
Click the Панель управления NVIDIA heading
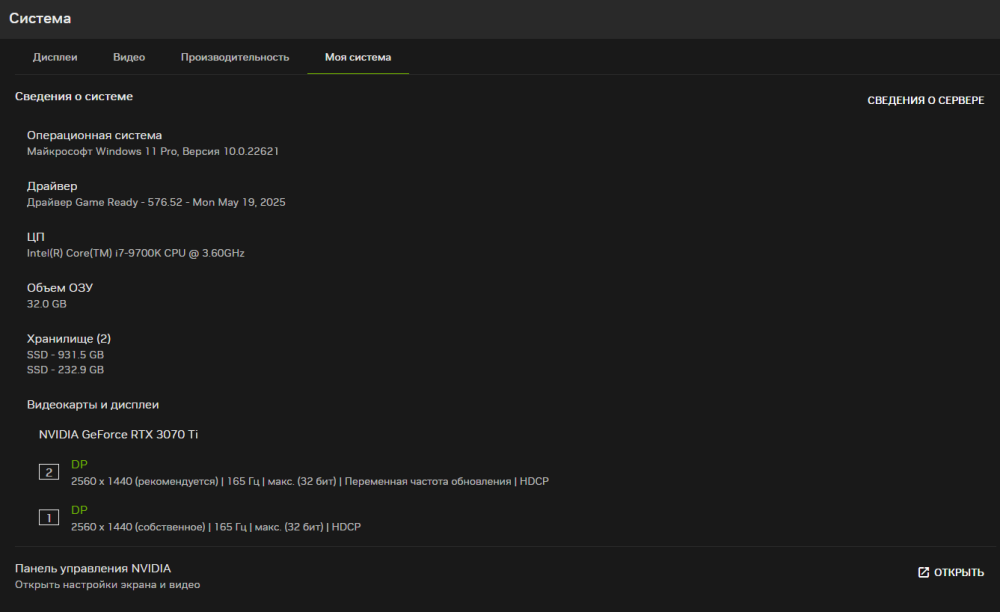click(x=93, y=568)
